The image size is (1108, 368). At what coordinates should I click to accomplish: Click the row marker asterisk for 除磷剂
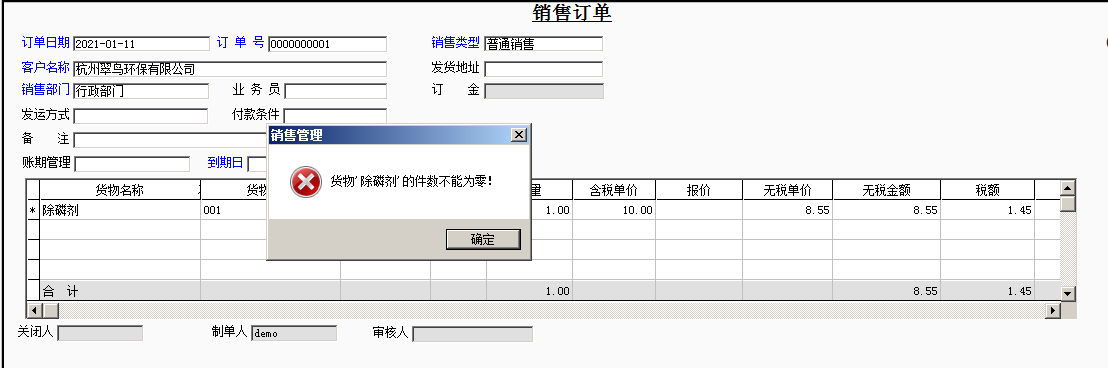point(33,210)
